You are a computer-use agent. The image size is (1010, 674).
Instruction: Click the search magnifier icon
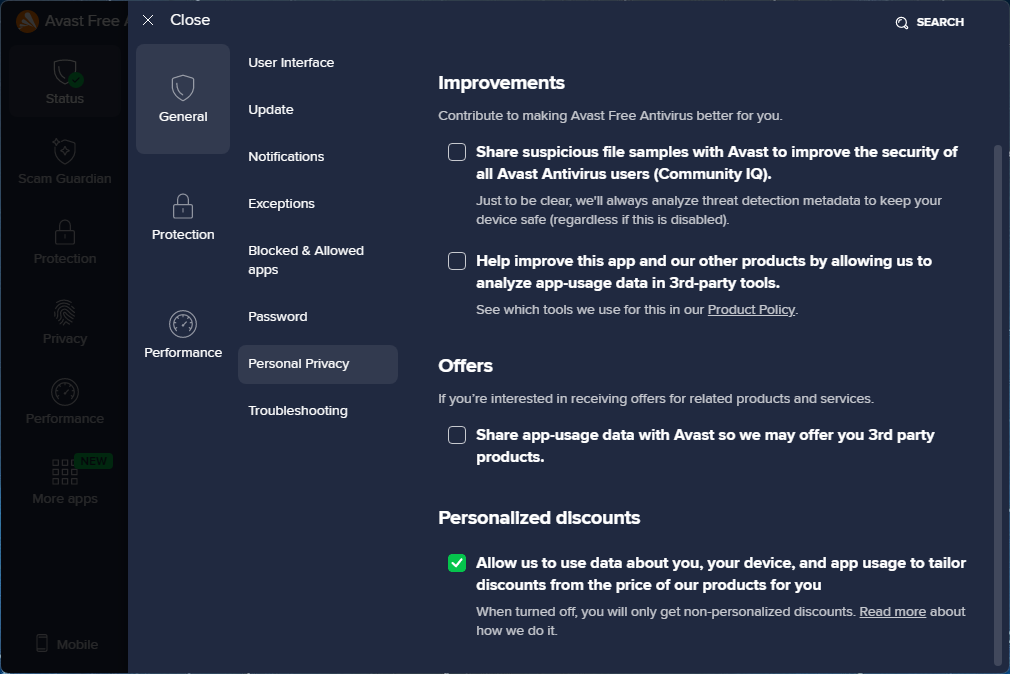pyautogui.click(x=902, y=23)
